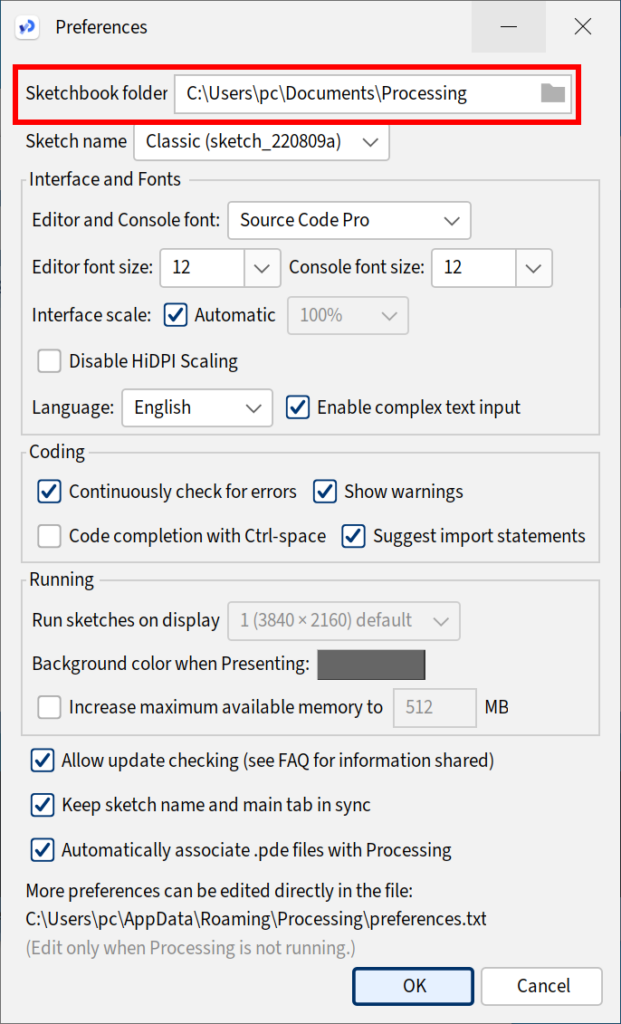Toggle Automatic interface scale checkbox
The height and width of the screenshot is (1024, 621).
coord(175,315)
